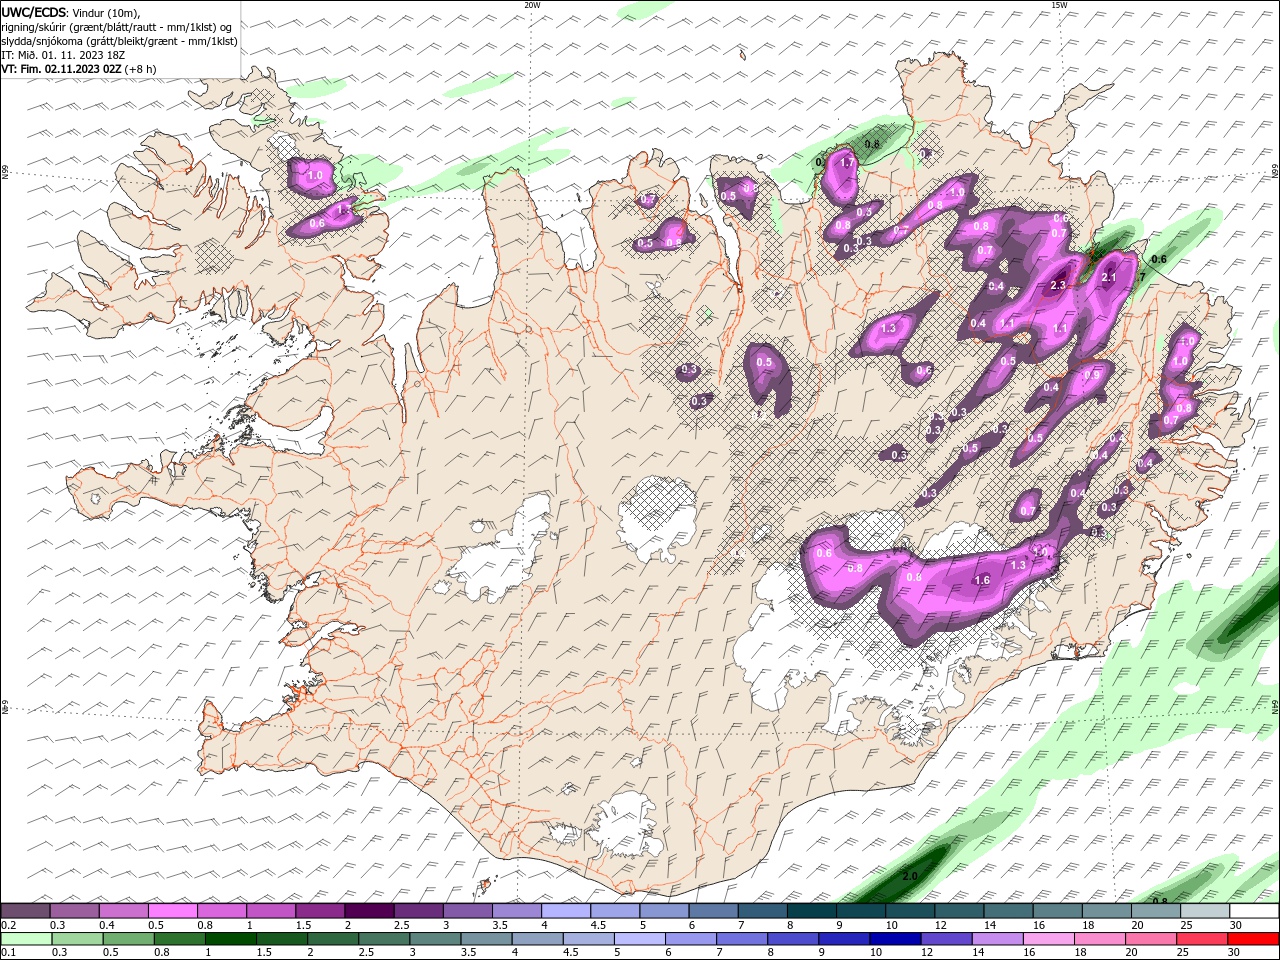Select the 'Vindur (10m)' header text

click(106, 12)
